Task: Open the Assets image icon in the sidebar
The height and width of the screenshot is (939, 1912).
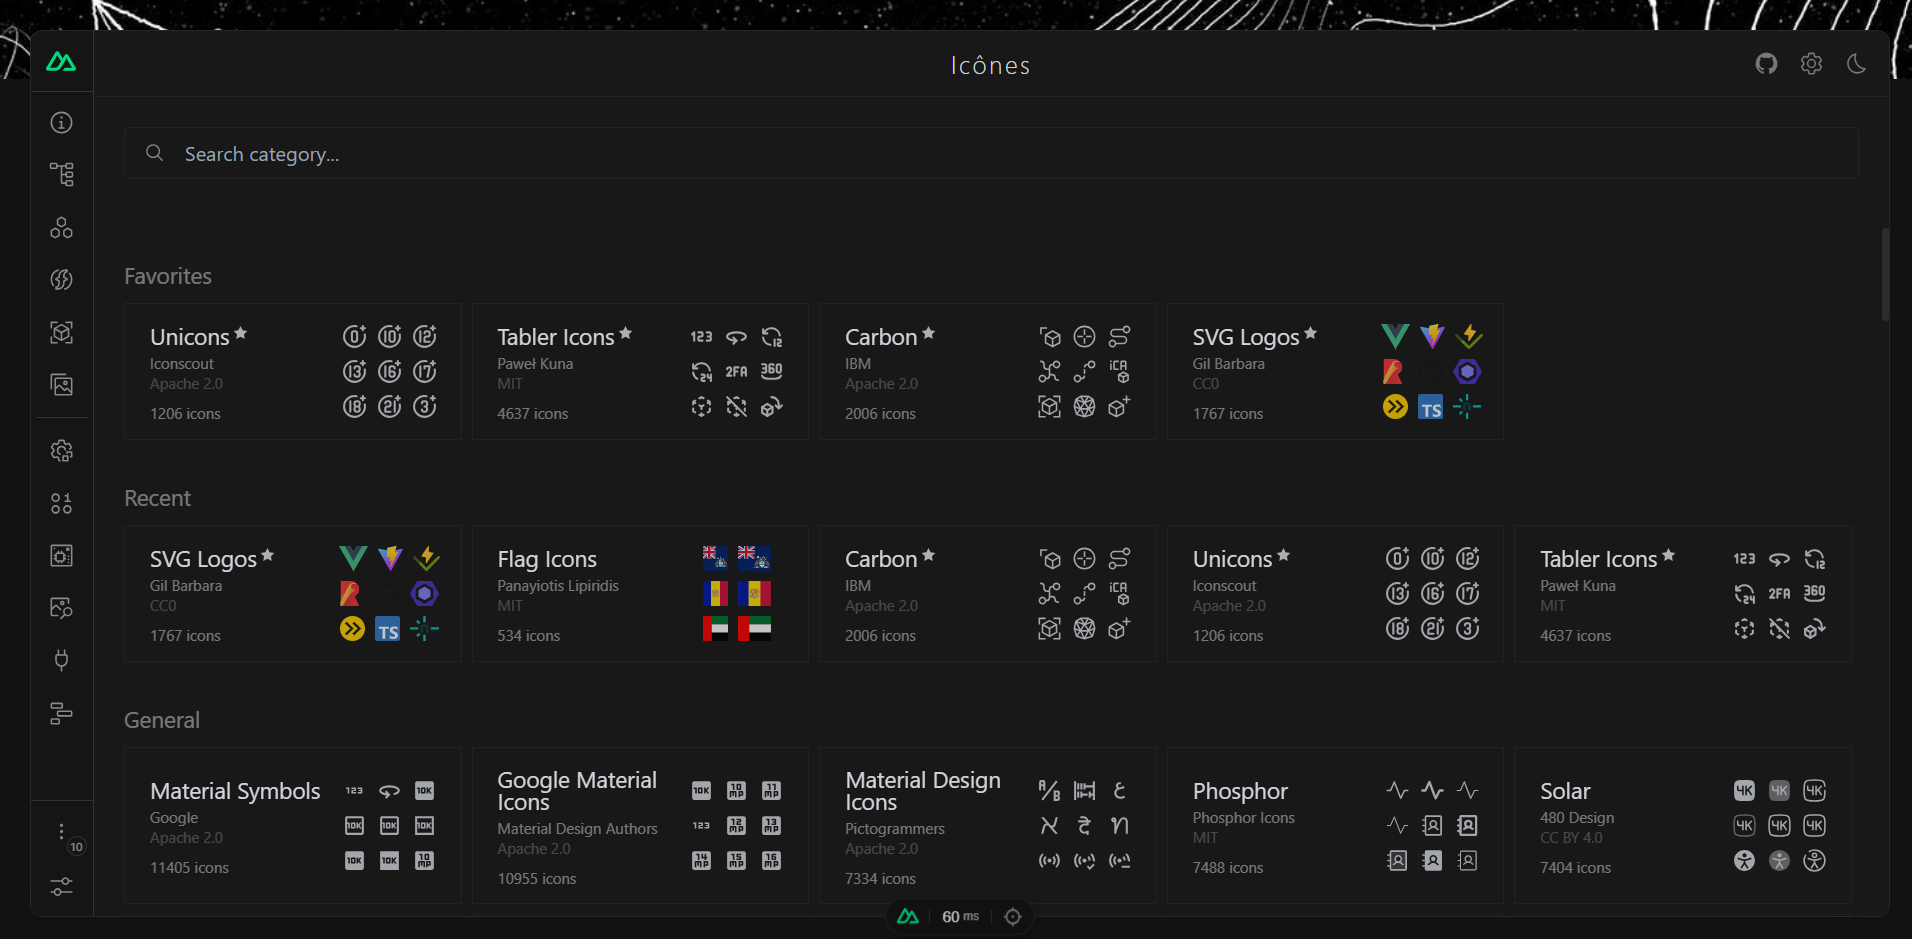Action: 62,385
